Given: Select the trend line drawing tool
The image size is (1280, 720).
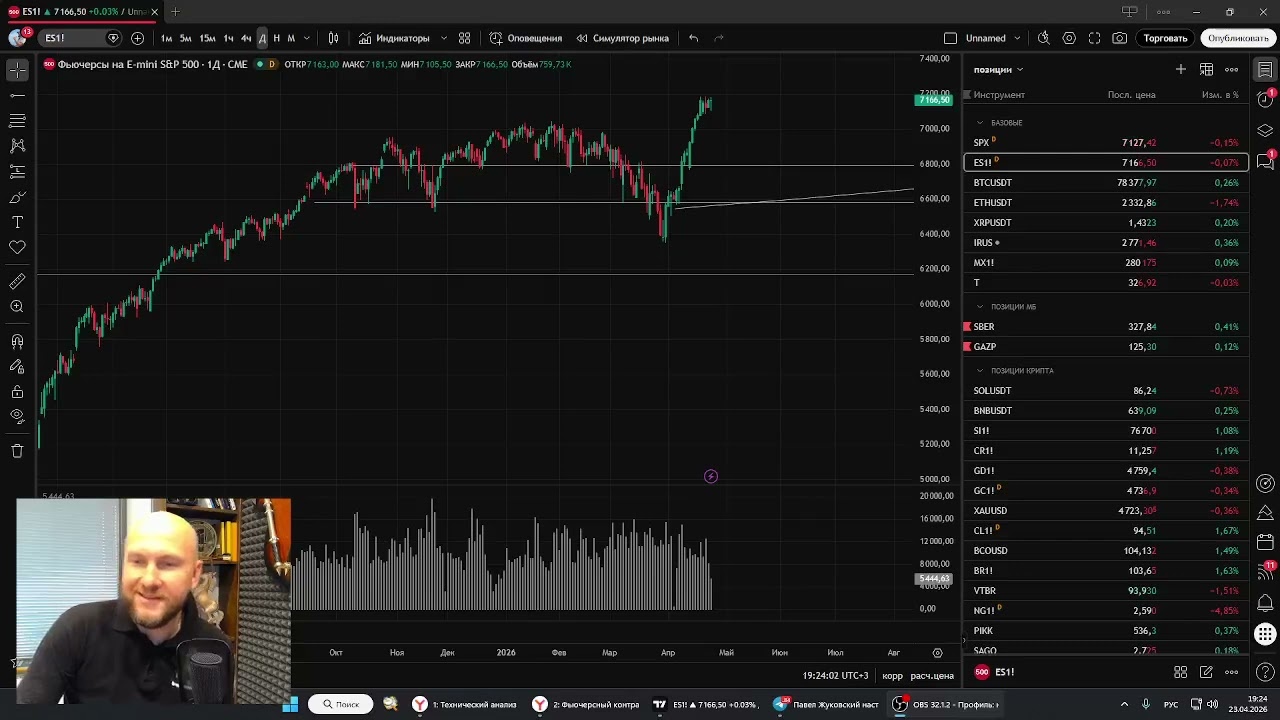Looking at the screenshot, I should click(x=17, y=95).
